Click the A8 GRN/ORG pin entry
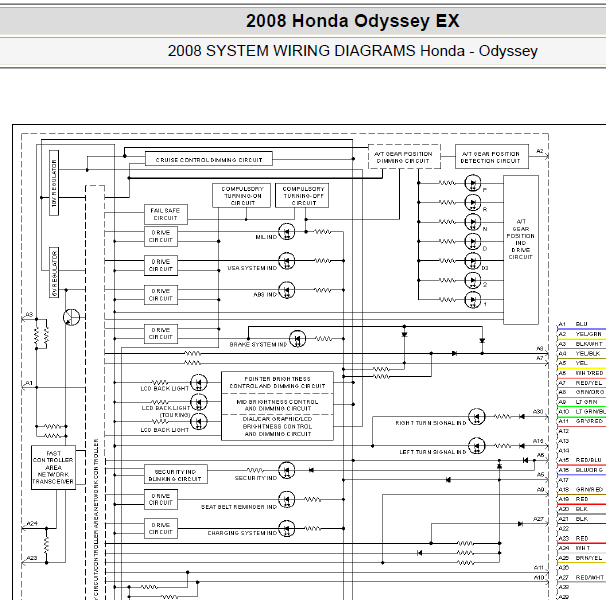Image resolution: width=606 pixels, height=600 pixels. pyautogui.click(x=582, y=392)
